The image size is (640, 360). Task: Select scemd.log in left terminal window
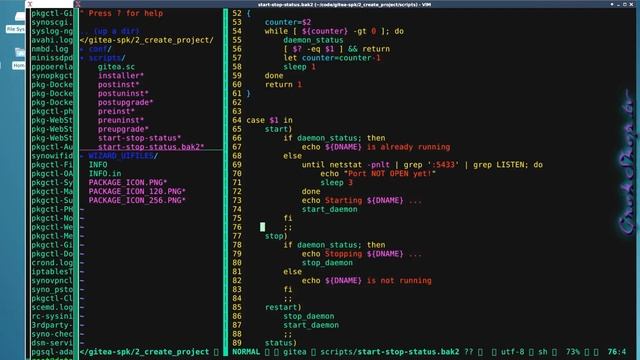[52, 307]
